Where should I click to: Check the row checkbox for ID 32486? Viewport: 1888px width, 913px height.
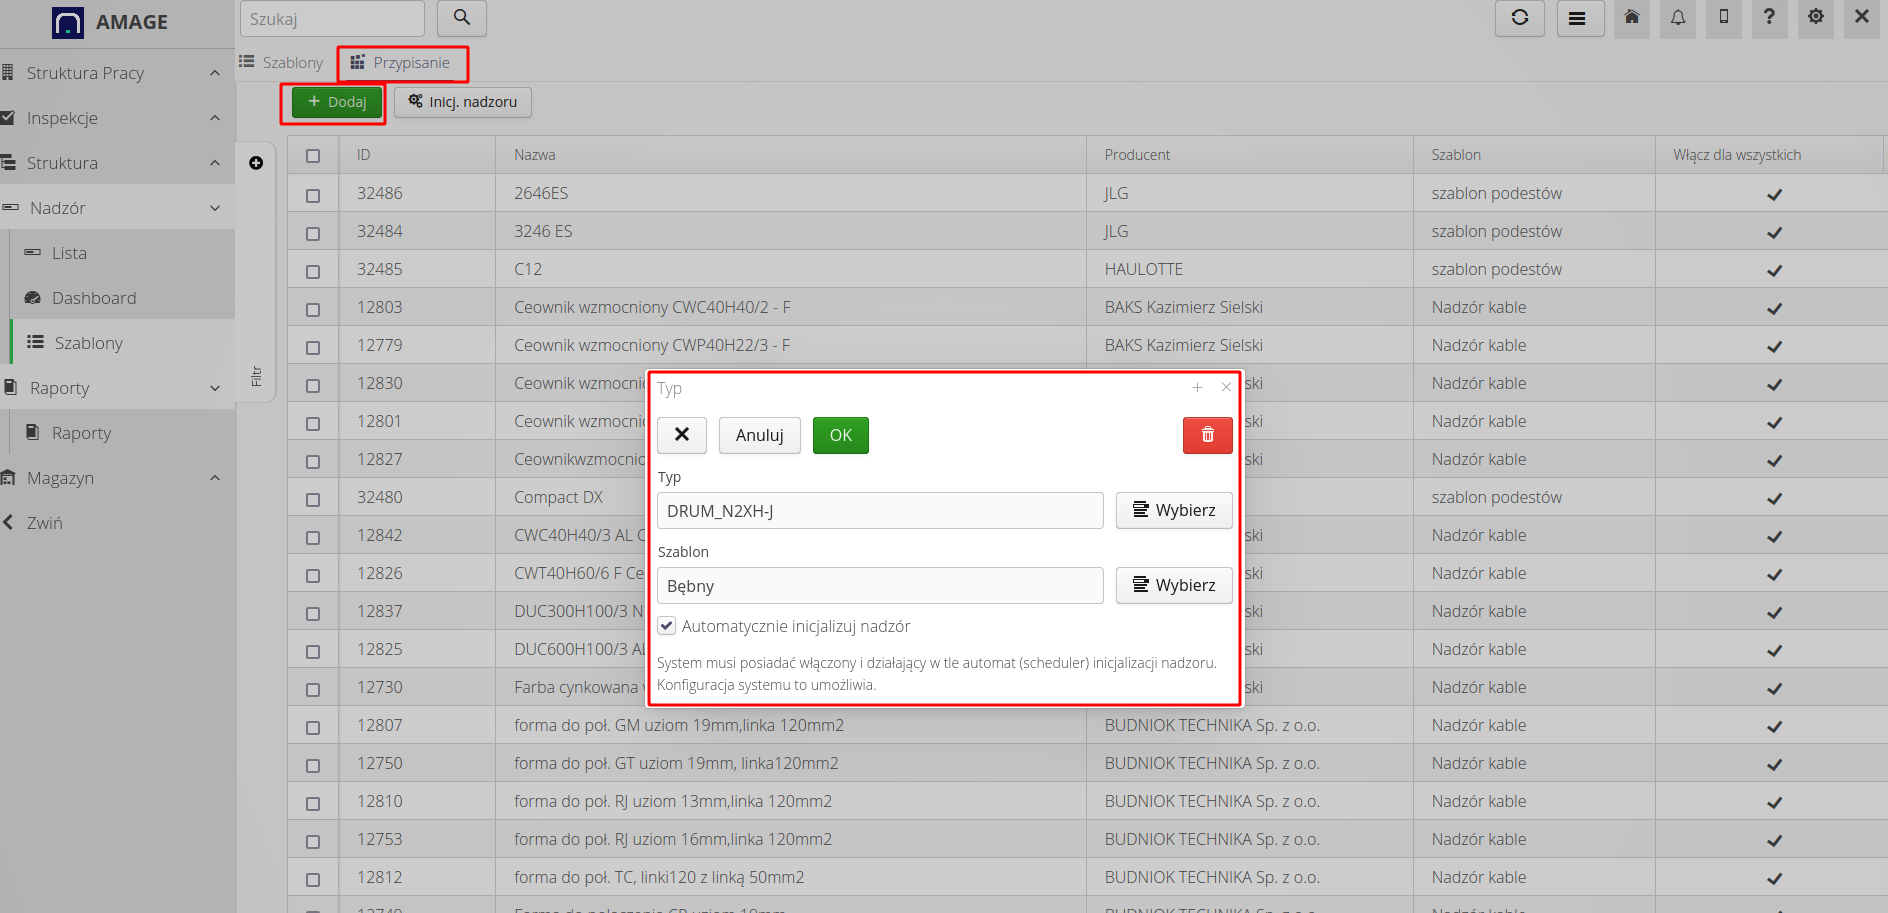point(313,195)
